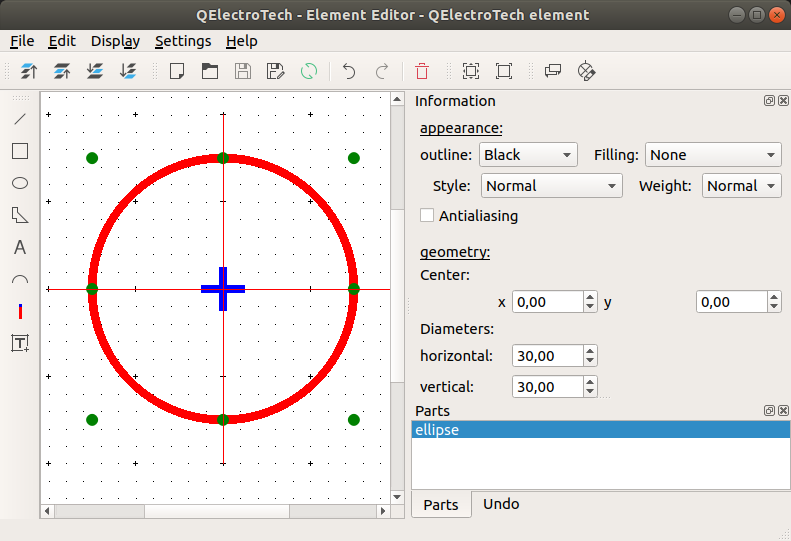The image size is (791, 541).
Task: Click the Lower selection icon
Action: (x=95, y=71)
